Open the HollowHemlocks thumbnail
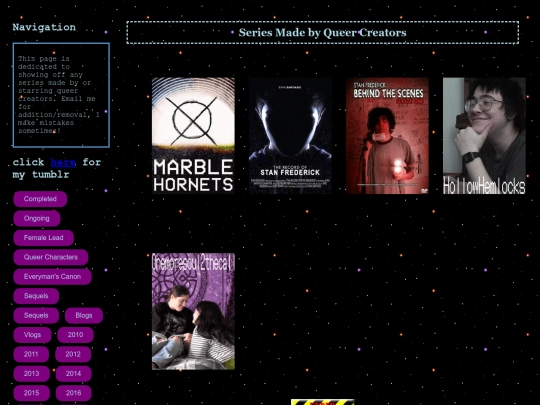Image resolution: width=540 pixels, height=405 pixels. (484, 136)
